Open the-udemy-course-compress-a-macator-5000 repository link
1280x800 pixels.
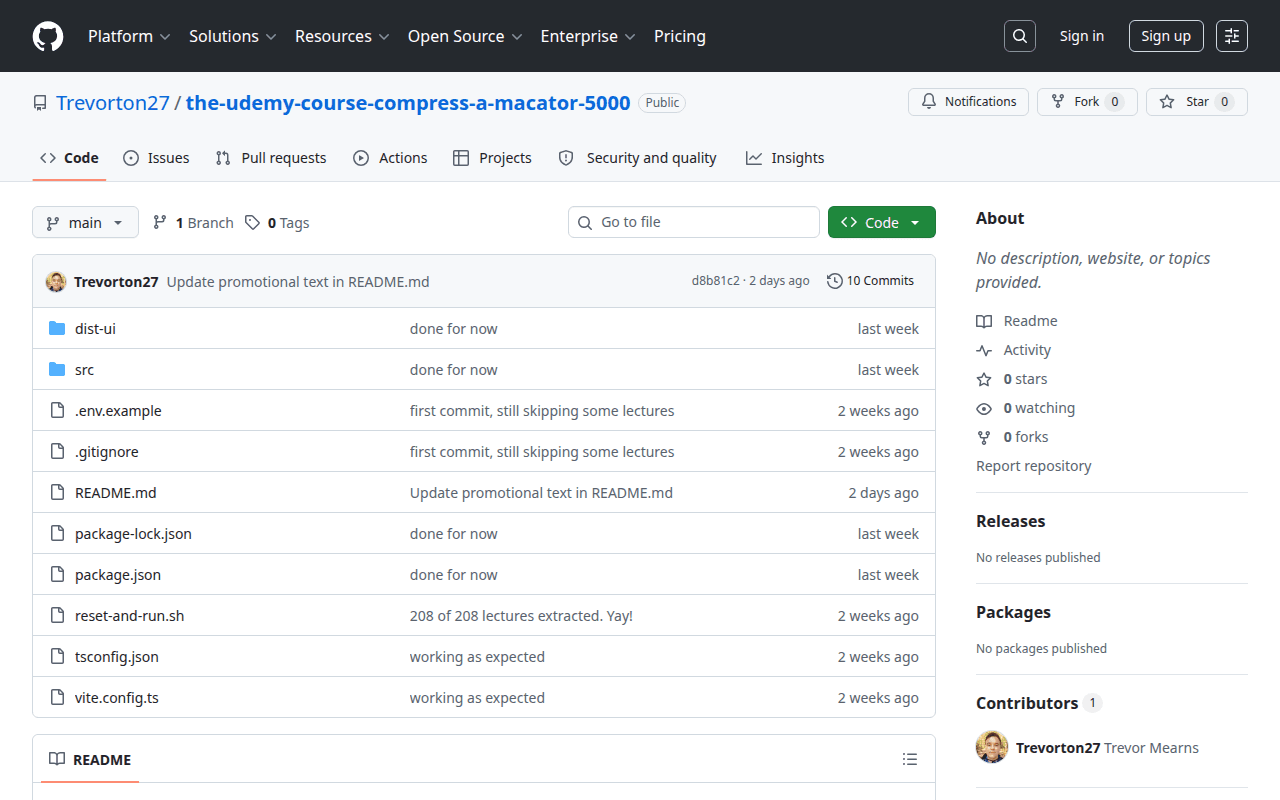tap(408, 103)
